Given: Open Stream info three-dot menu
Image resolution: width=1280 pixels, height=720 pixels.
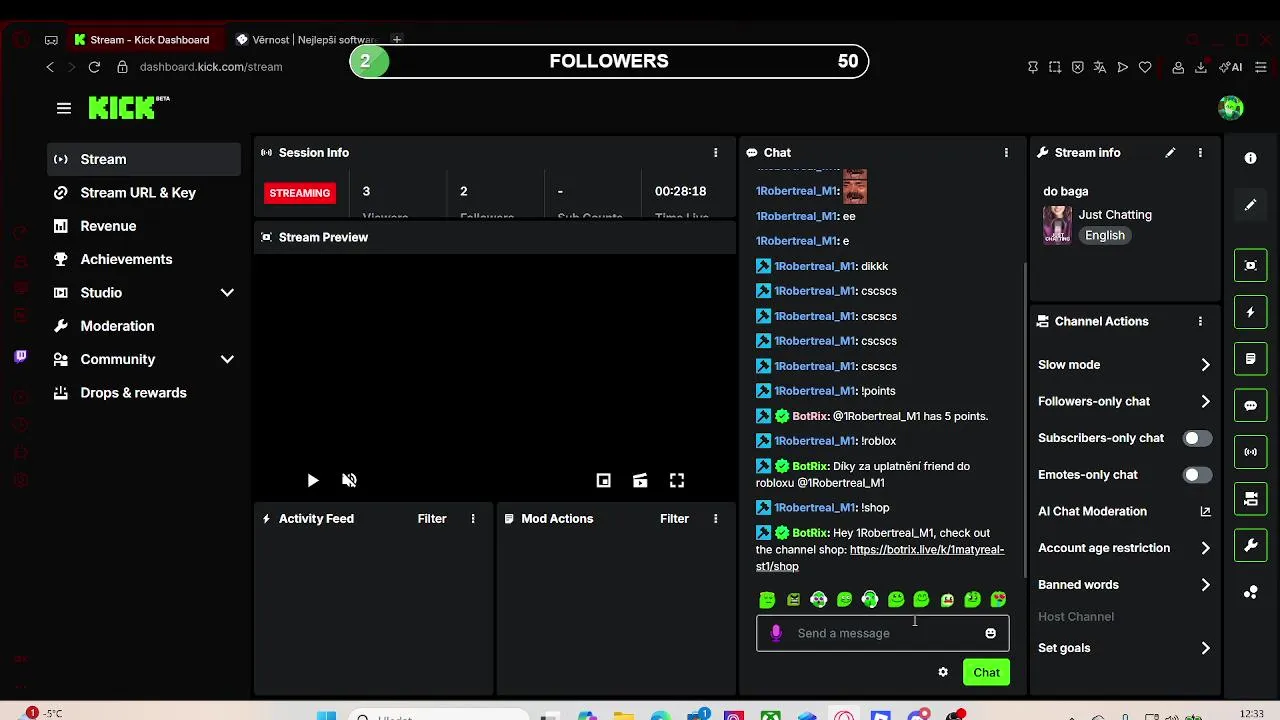Looking at the screenshot, I should tap(1200, 153).
